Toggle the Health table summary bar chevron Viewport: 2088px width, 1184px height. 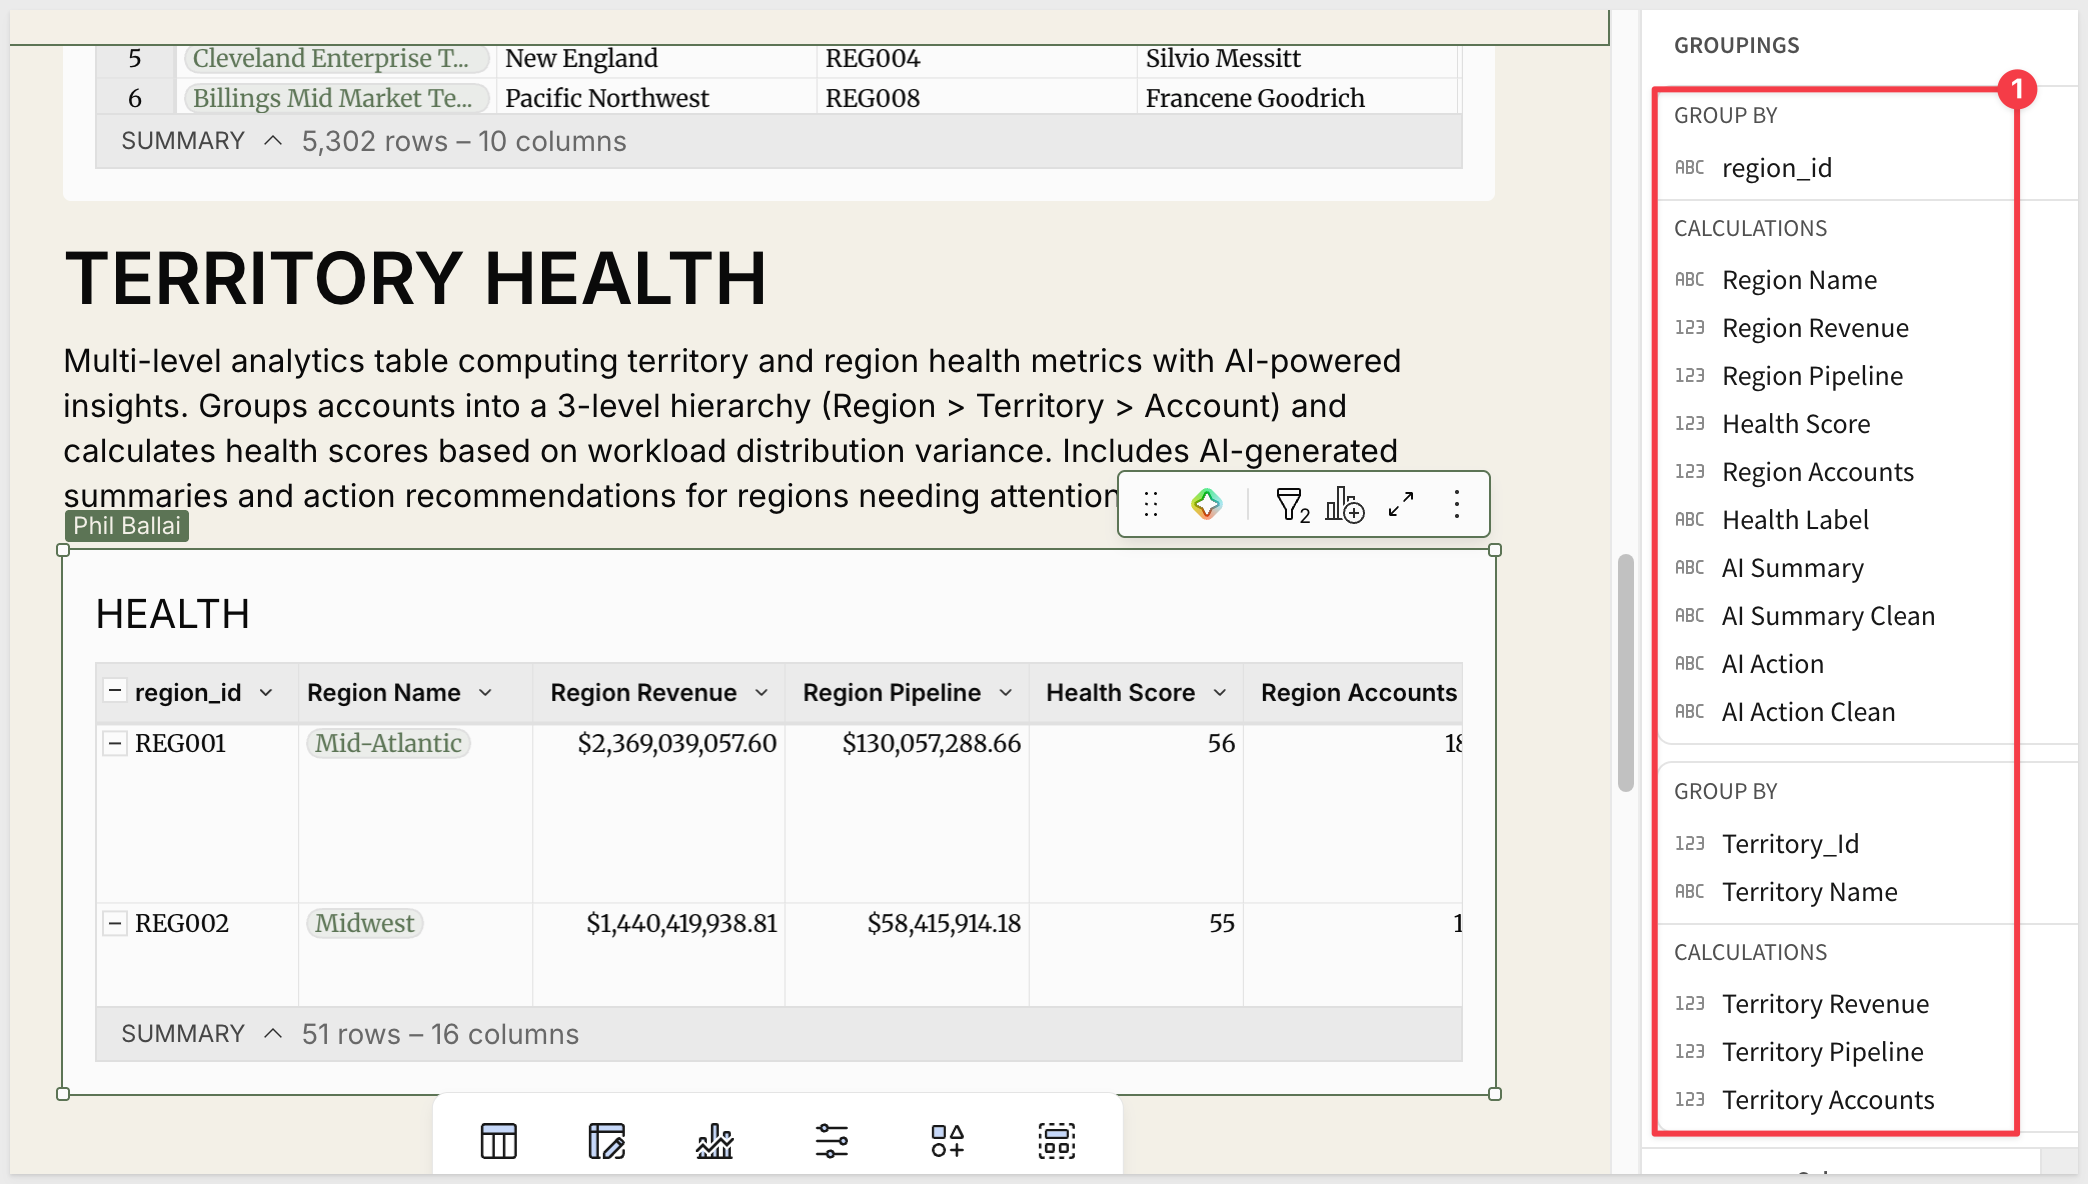(x=273, y=1033)
